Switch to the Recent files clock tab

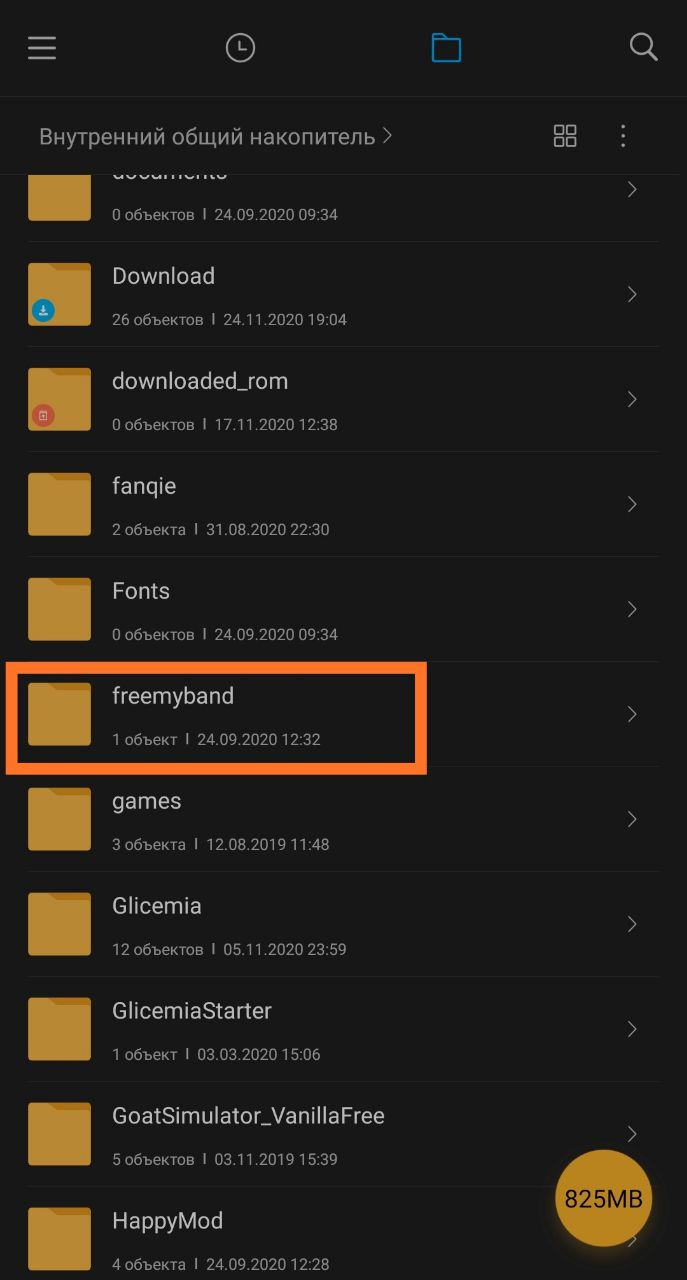click(x=240, y=47)
